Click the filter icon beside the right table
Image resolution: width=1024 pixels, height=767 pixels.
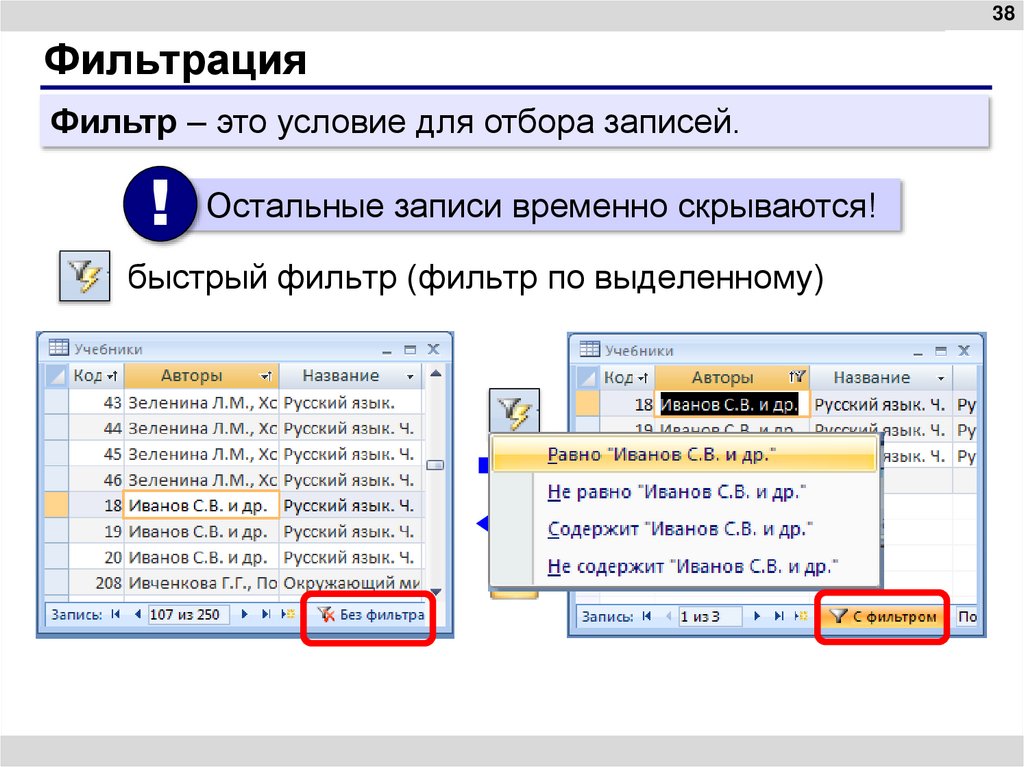[515, 410]
